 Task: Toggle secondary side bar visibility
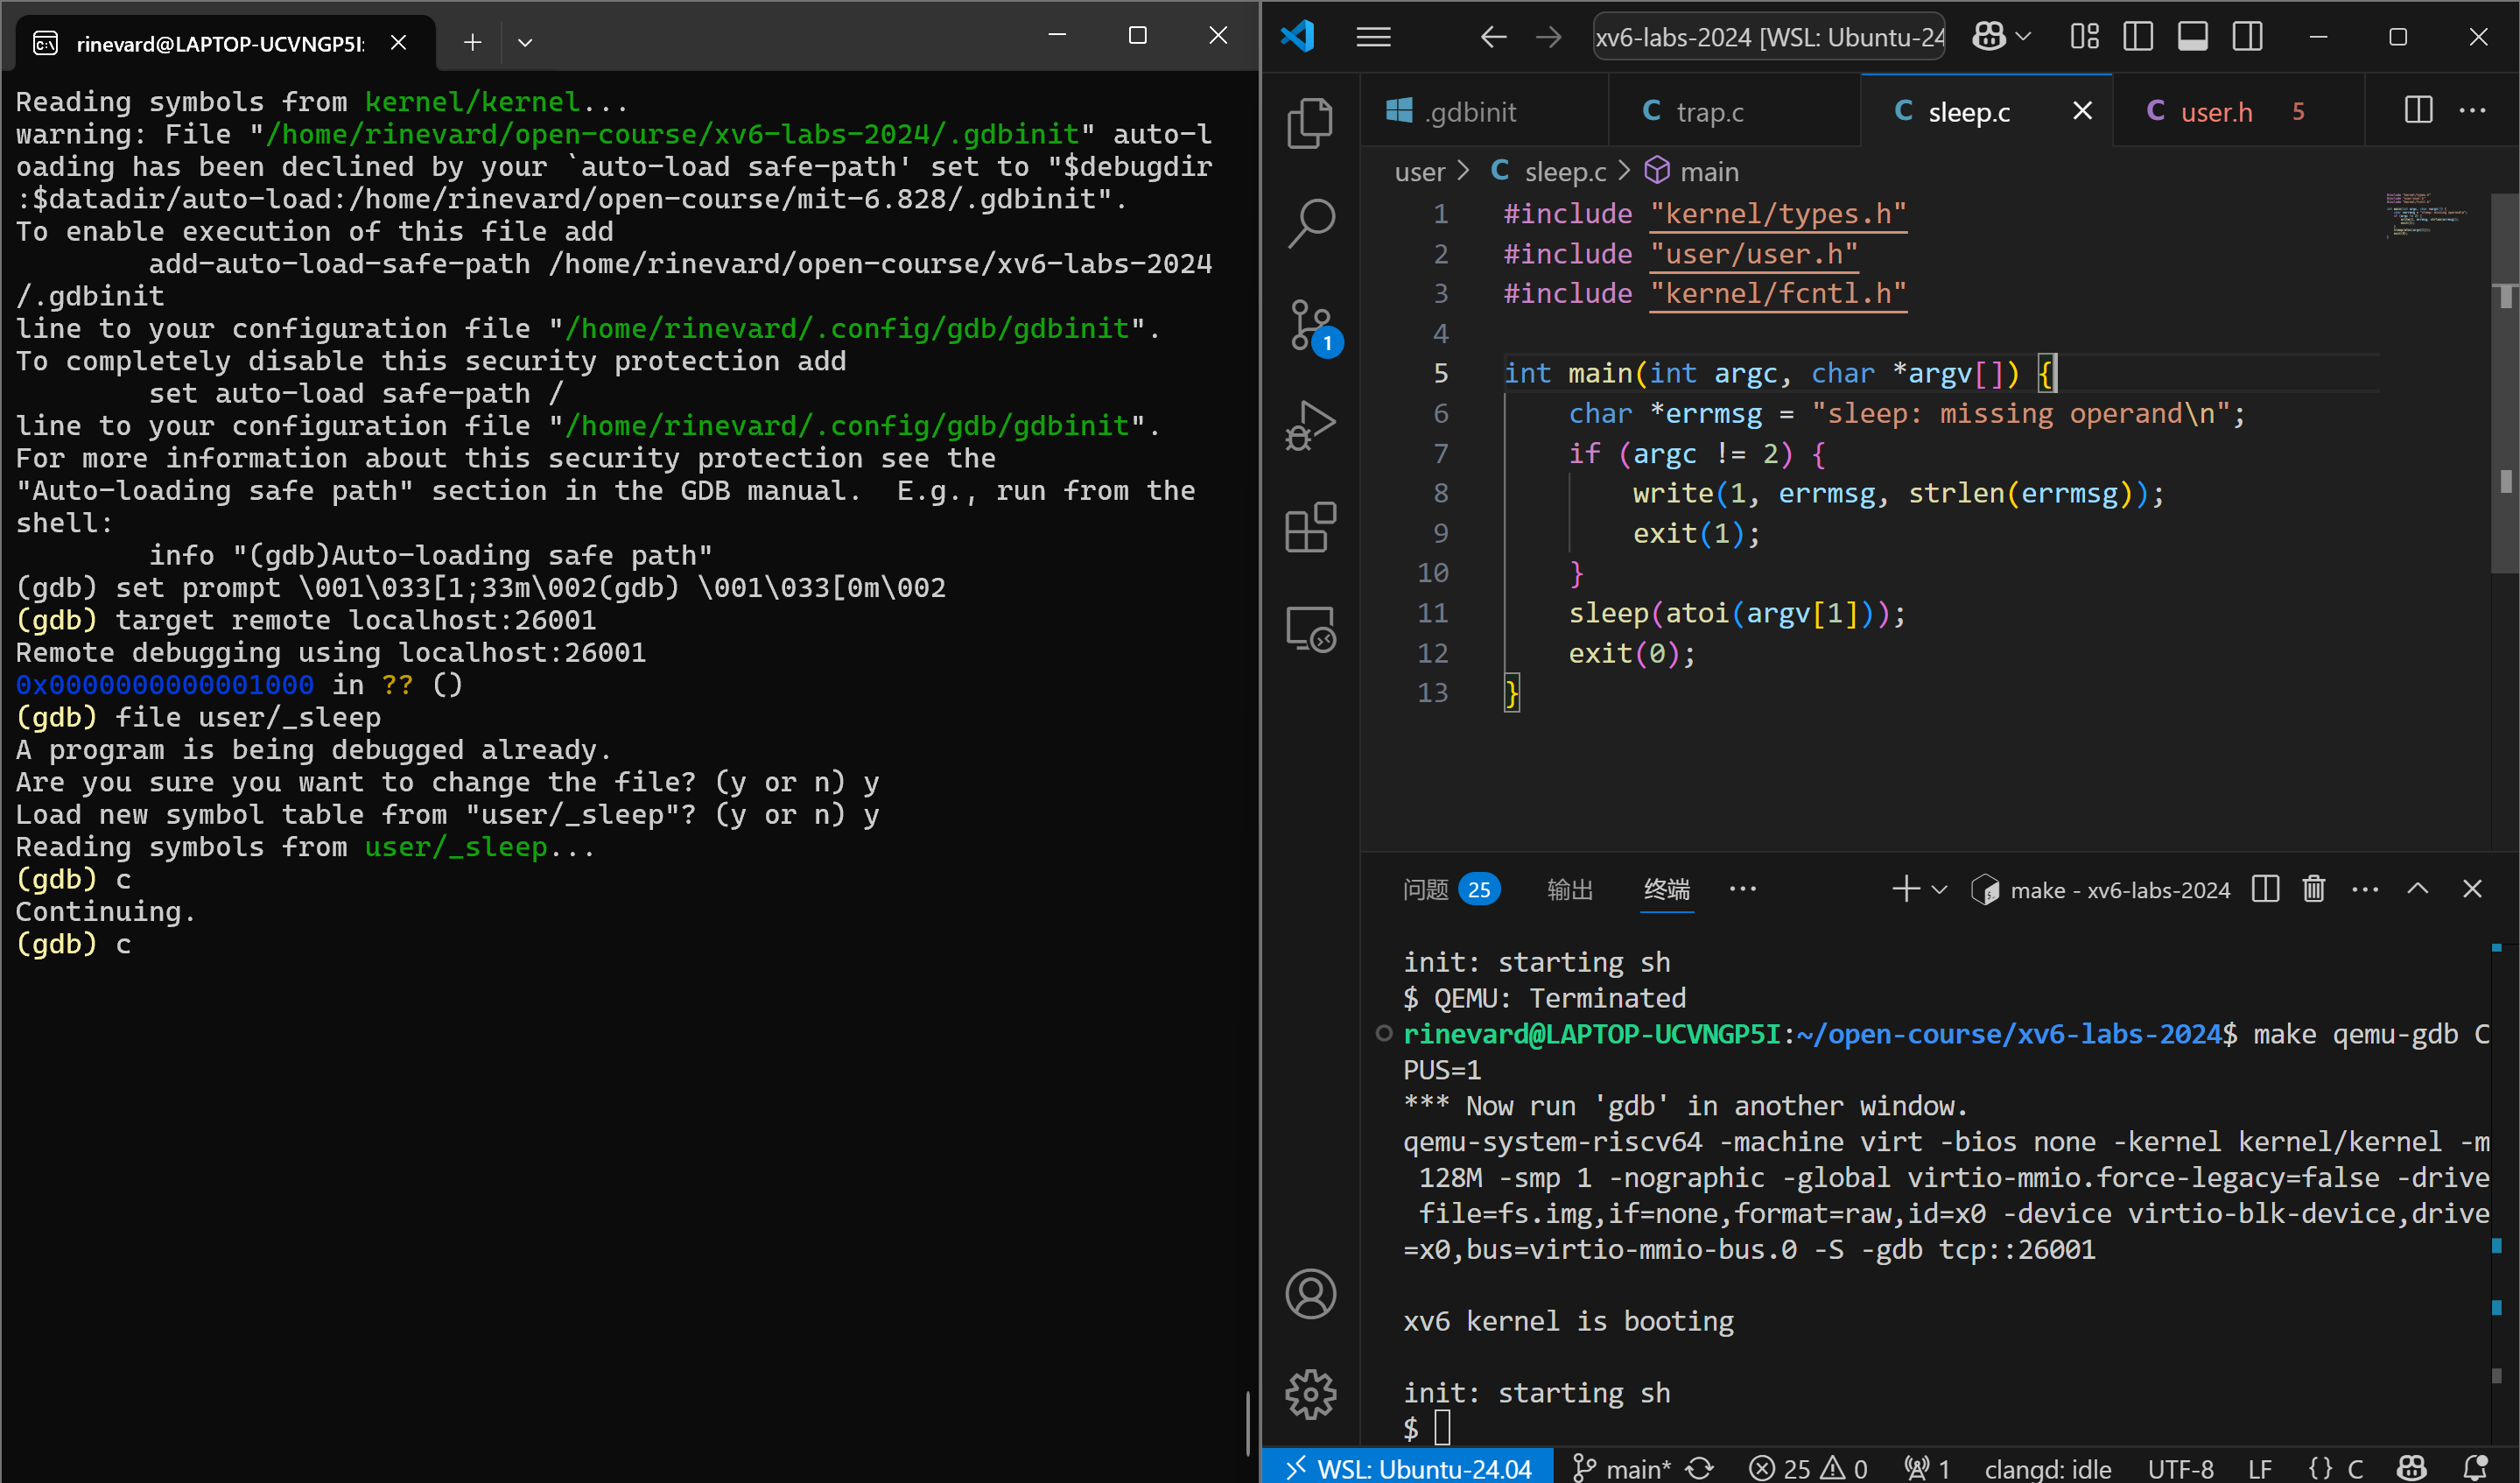[2247, 37]
